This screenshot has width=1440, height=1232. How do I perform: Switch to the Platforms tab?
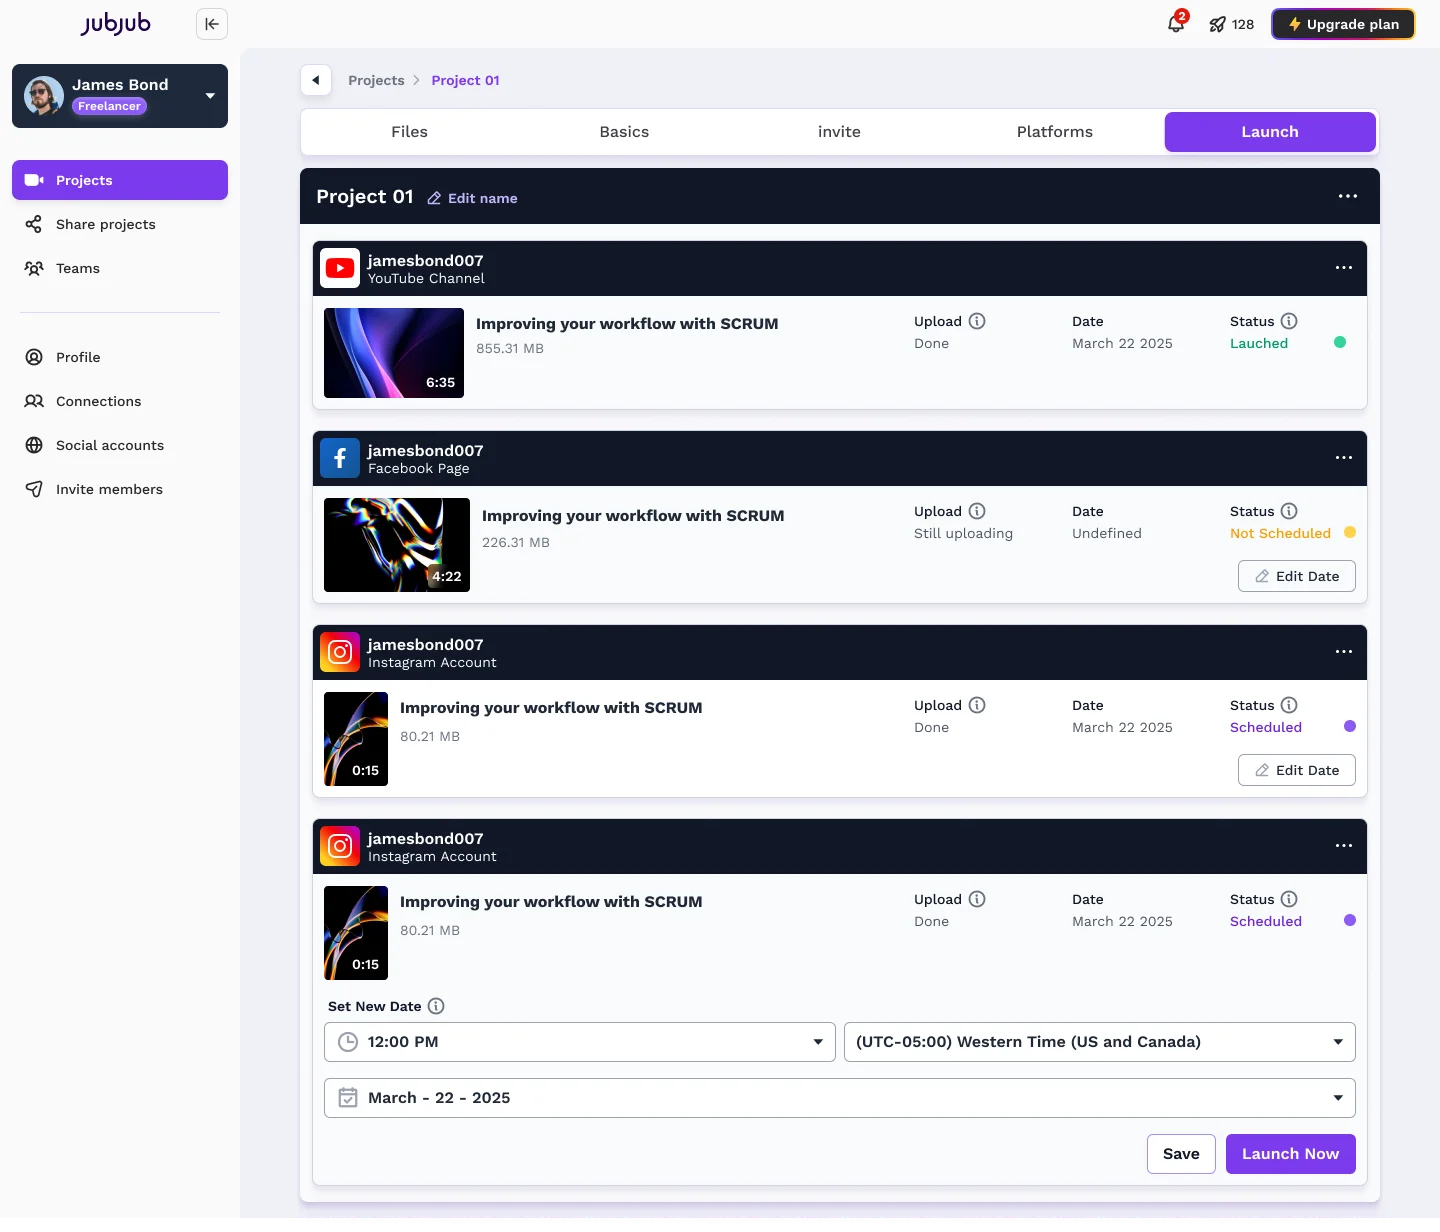(x=1054, y=131)
